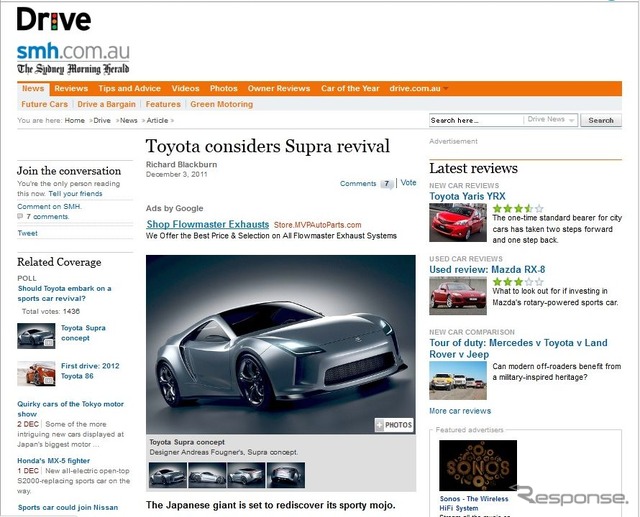Viewport: 640px width, 517px height.
Task: Click author name Richard Blackburn
Action: point(182,164)
